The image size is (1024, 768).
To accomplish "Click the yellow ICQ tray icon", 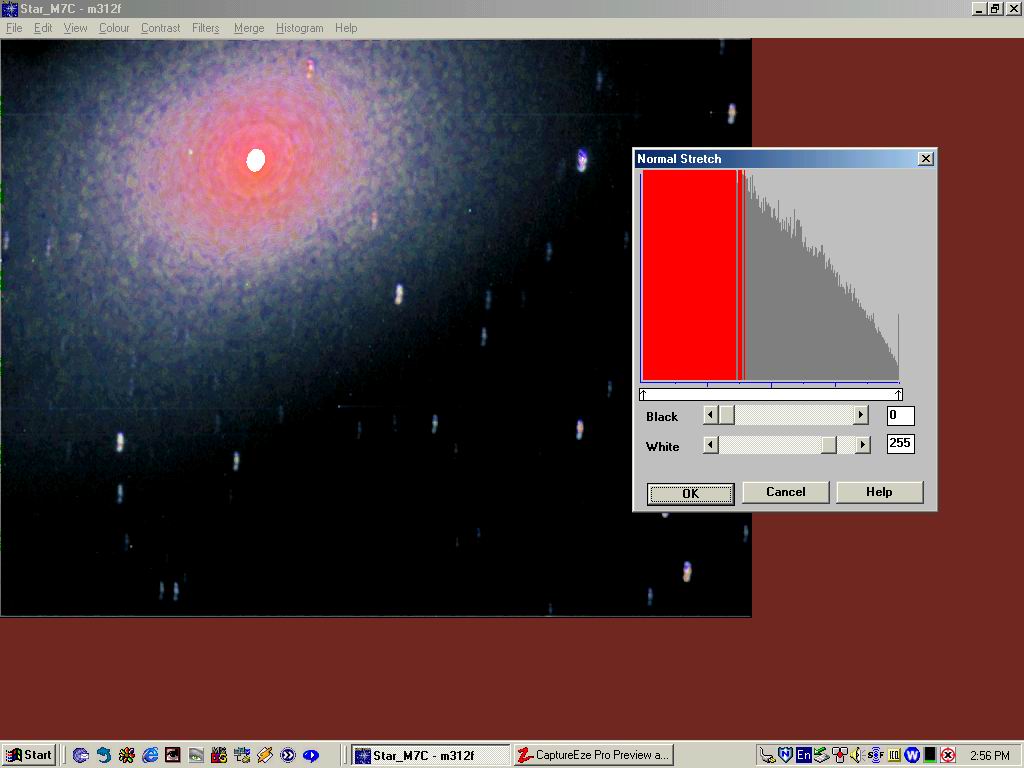I will click(894, 756).
